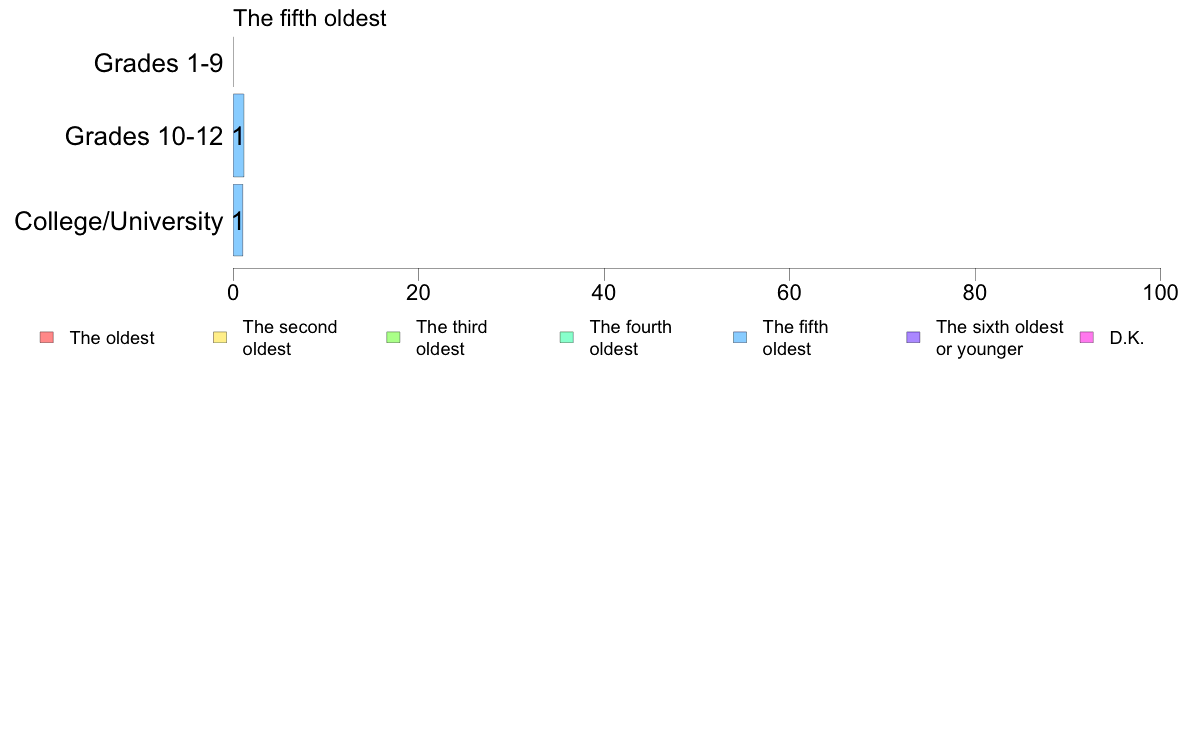Click the 'Grades 10-12' axis label
Screen dimensions: 1188x736
[144, 136]
